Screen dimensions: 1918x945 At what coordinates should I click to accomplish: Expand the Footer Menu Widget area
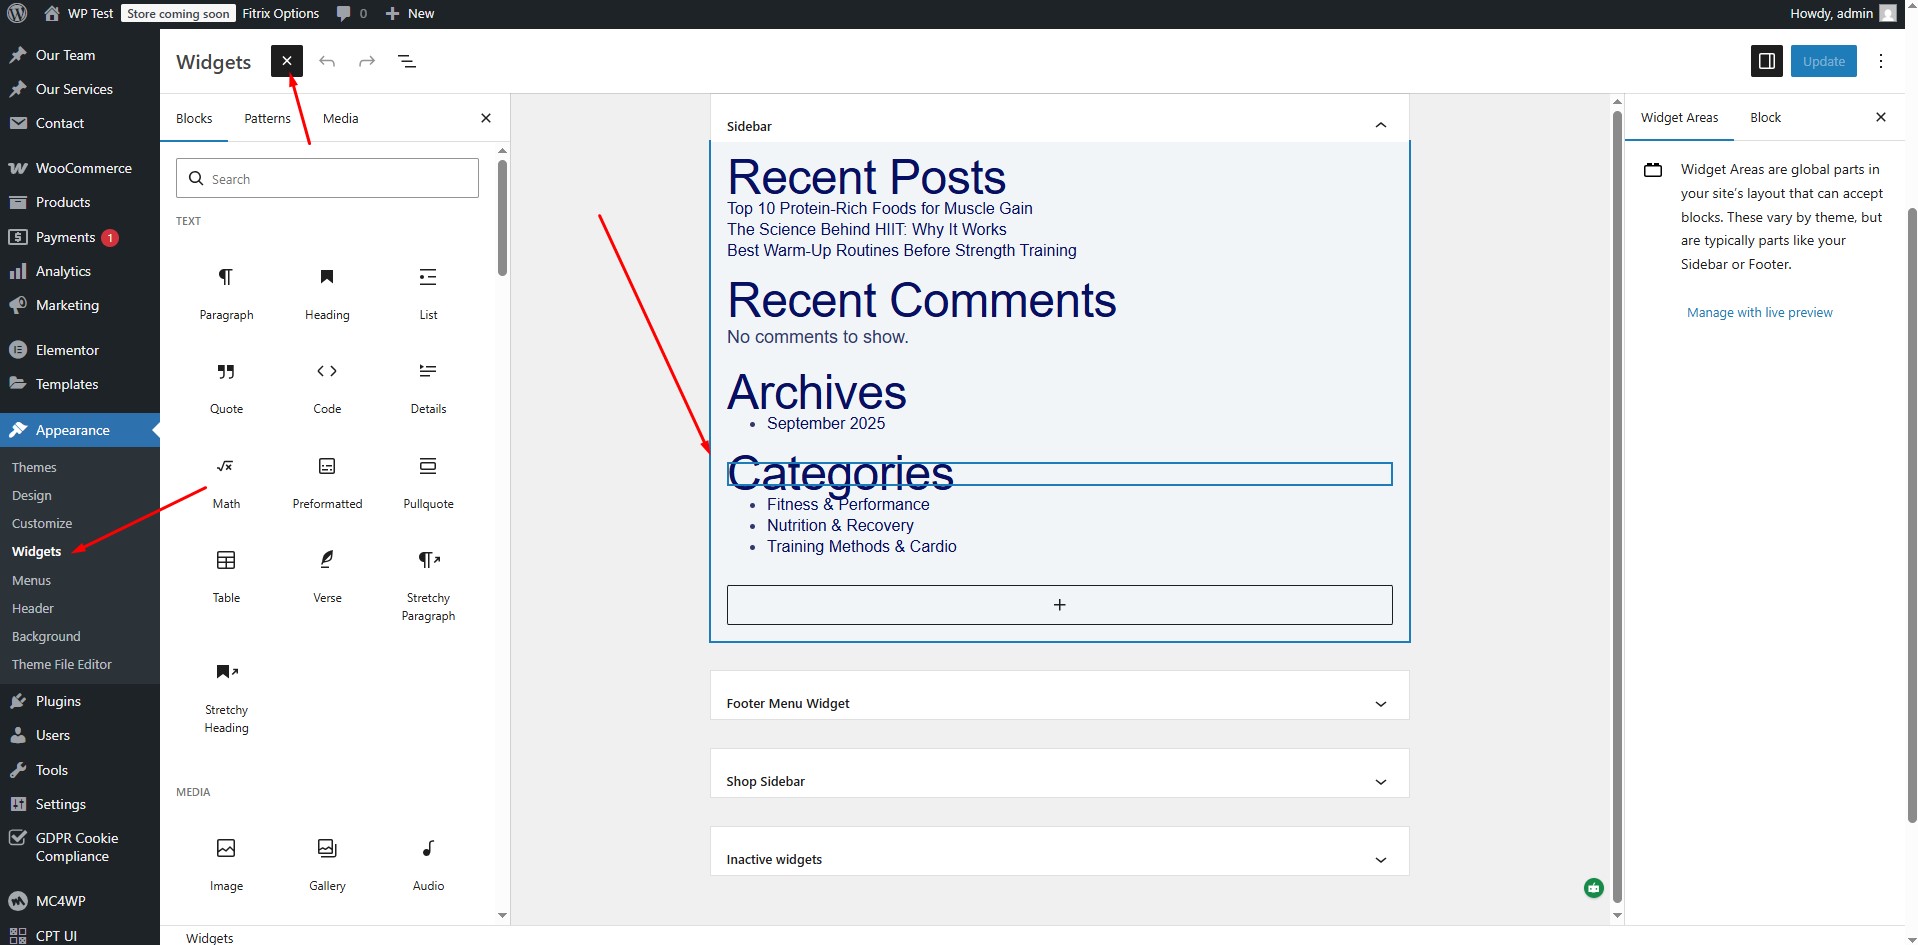click(1380, 704)
